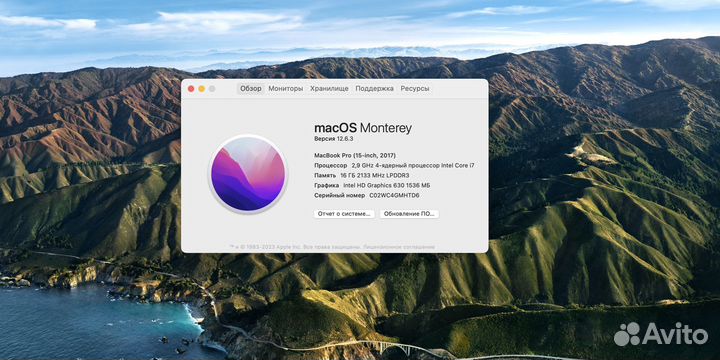Click the Версия 12.6.3 text
The image size is (720, 360).
(x=334, y=138)
